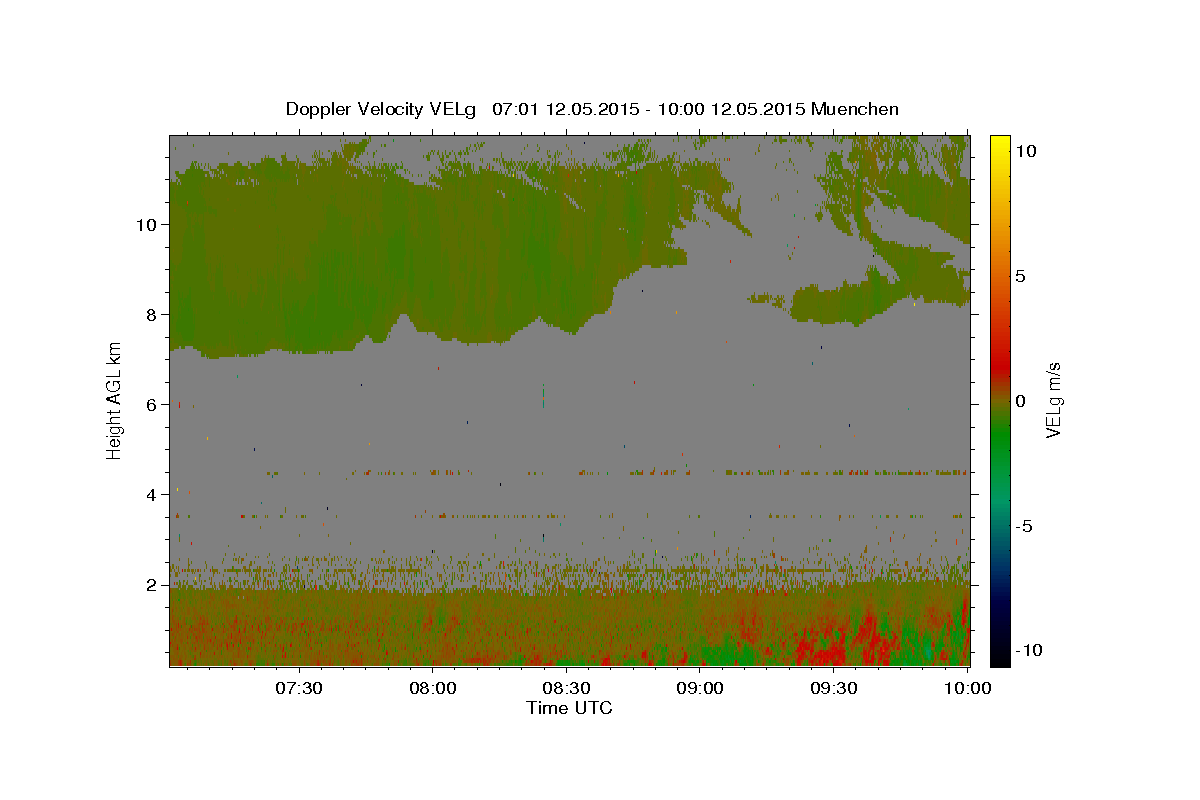Viewport: 1200px width, 800px height.
Task: Click the 'Height AGL km' axis title
Action: pyautogui.click(x=115, y=400)
